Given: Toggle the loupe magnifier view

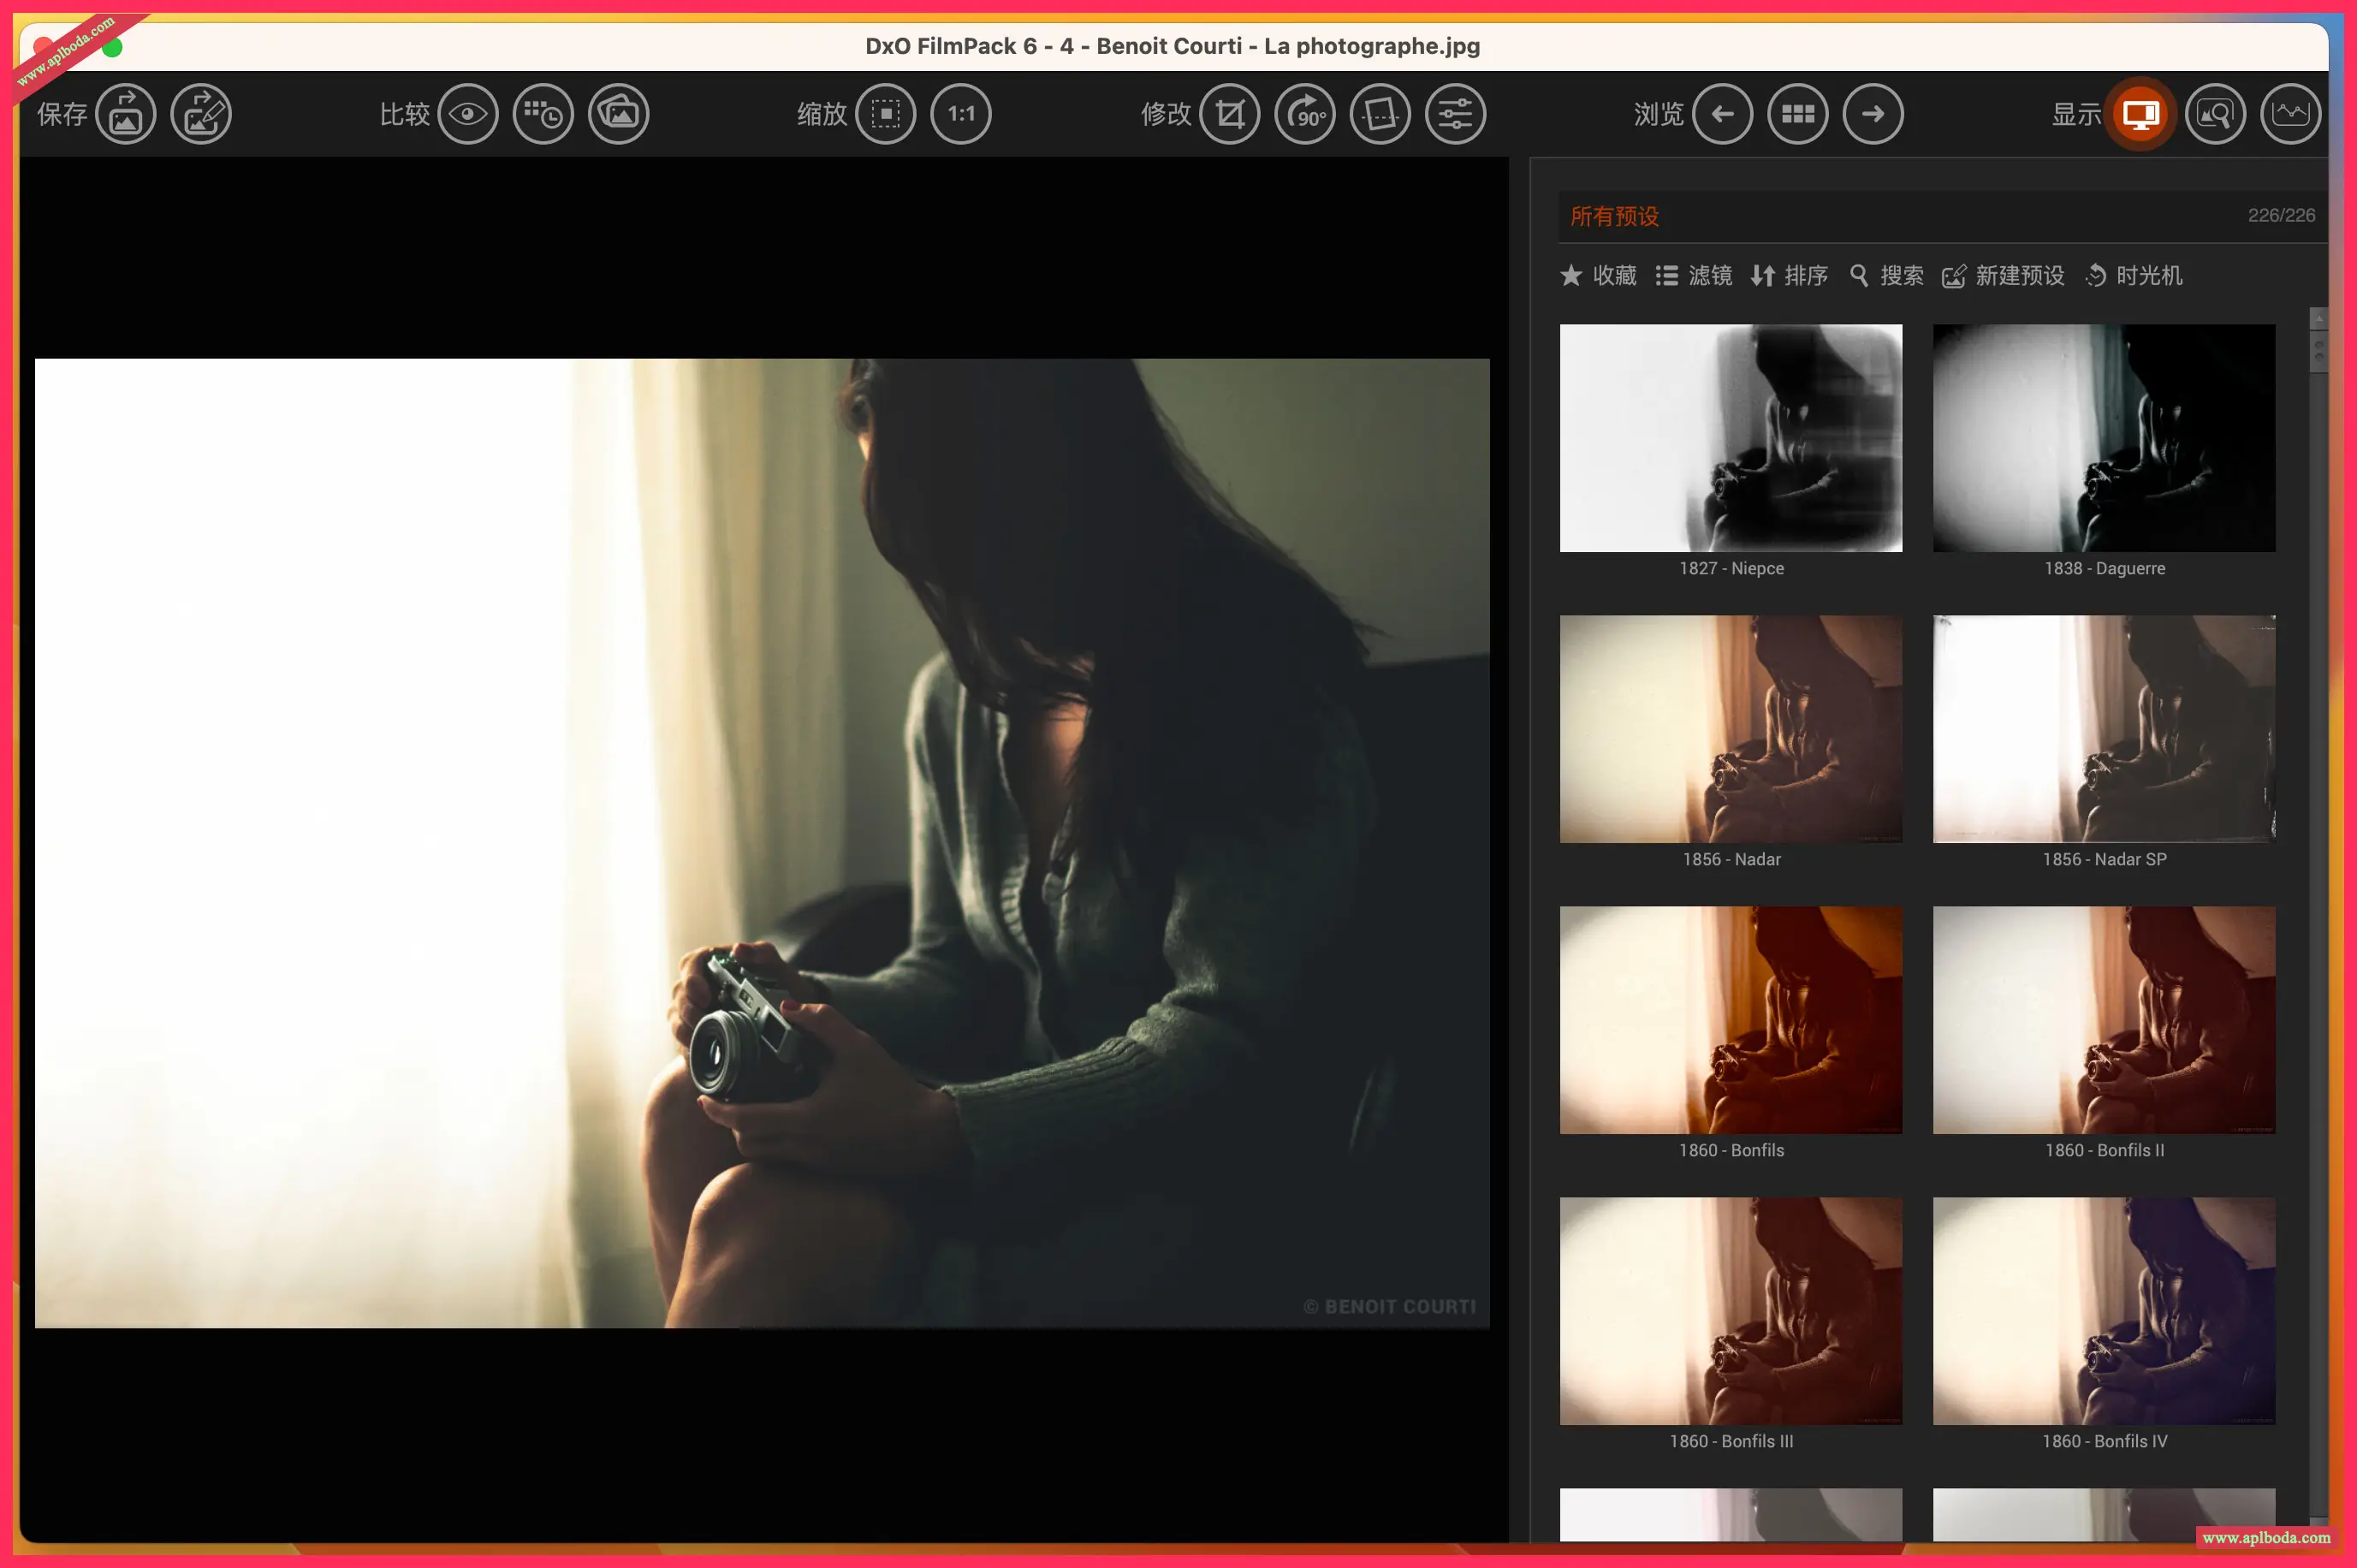Looking at the screenshot, I should pyautogui.click(x=2215, y=114).
